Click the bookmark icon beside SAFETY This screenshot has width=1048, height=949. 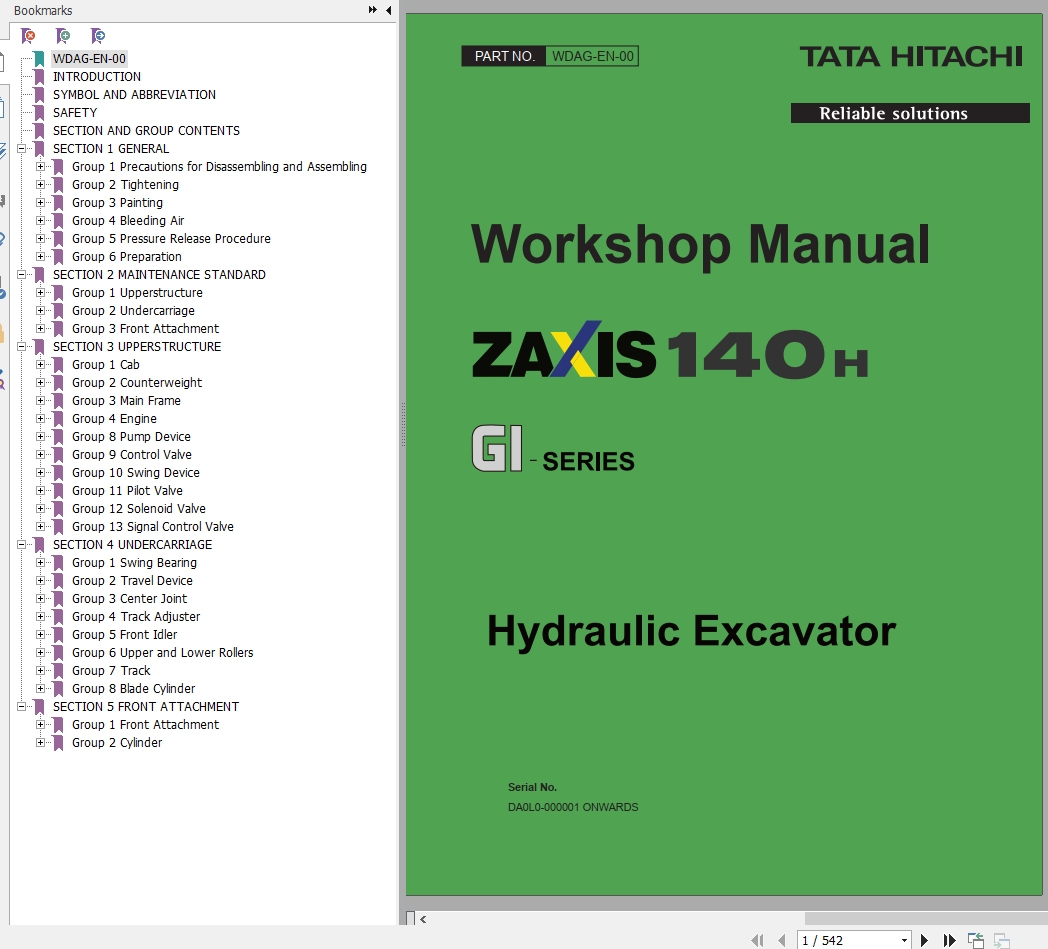[39, 113]
